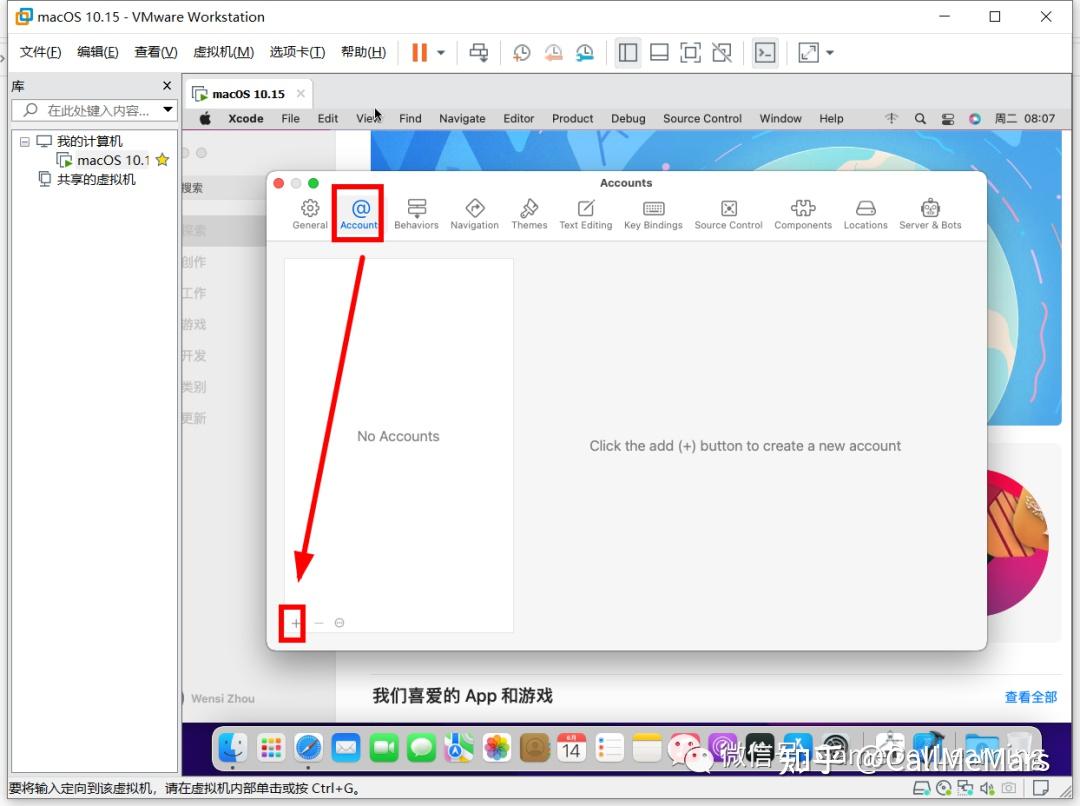Collapse the 我的计算机 tree node
Viewport: 1080px width, 806px height.
click(25, 141)
